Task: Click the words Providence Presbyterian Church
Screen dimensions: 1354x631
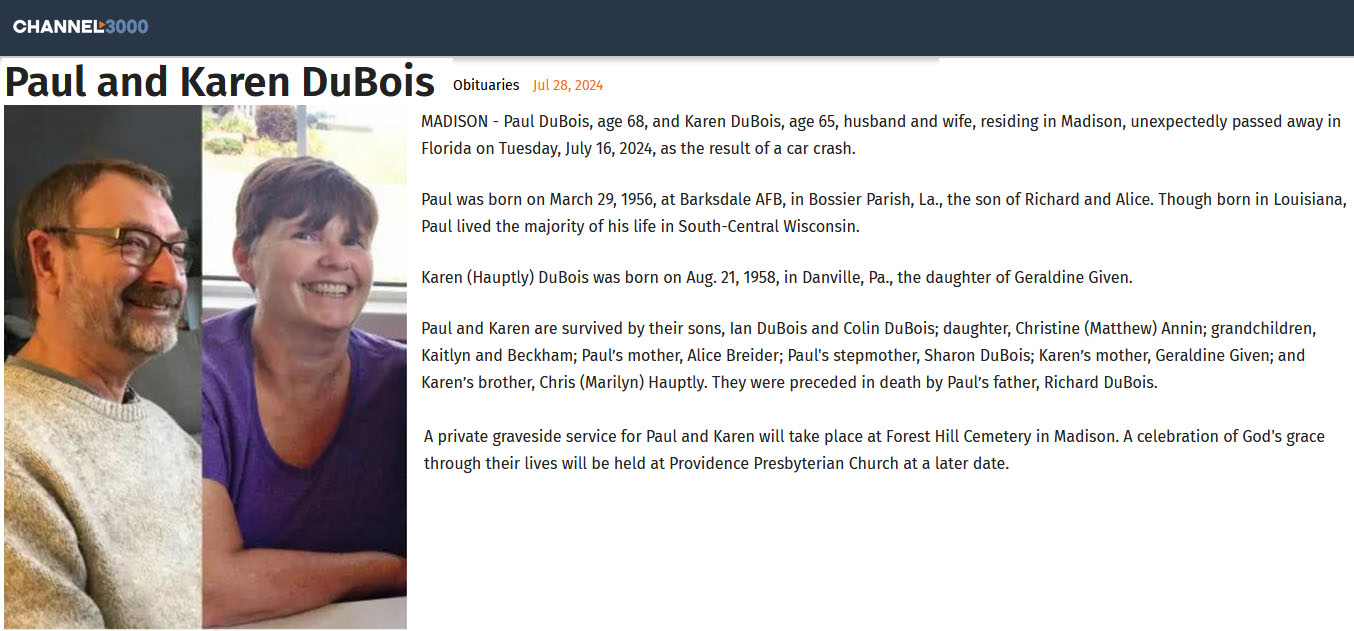Action: 785,464
